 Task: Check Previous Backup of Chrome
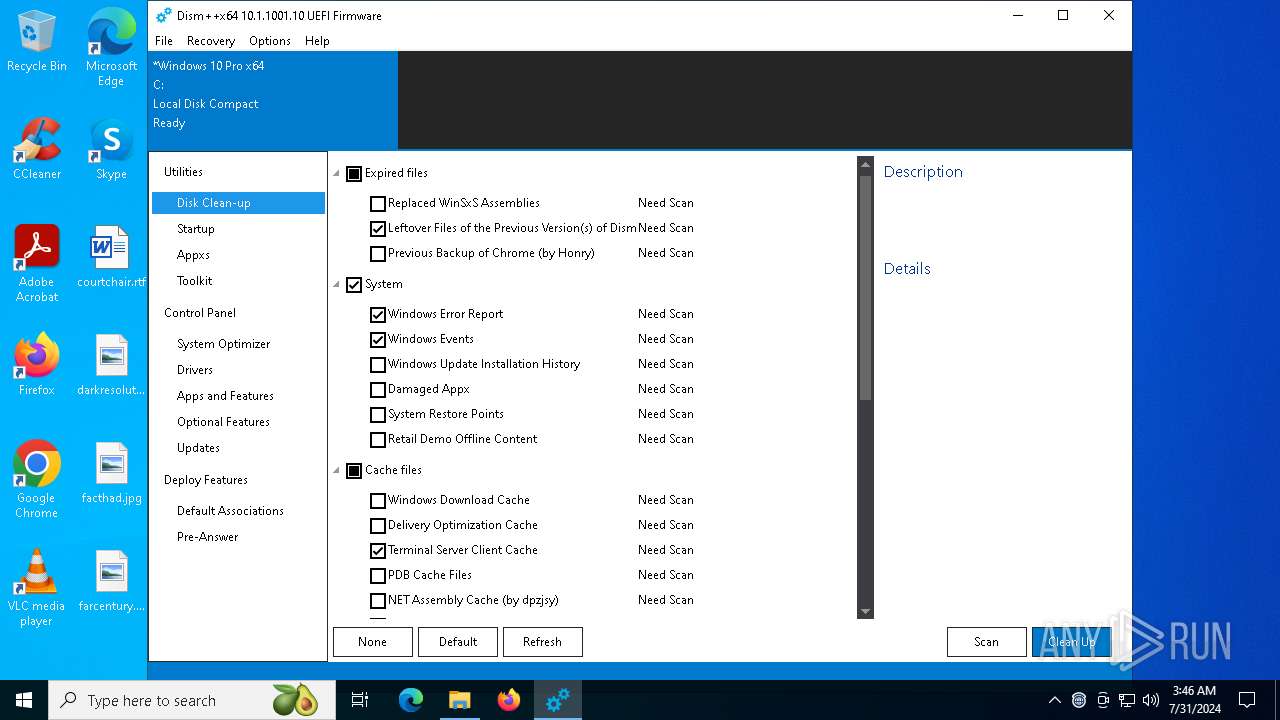tap(378, 254)
